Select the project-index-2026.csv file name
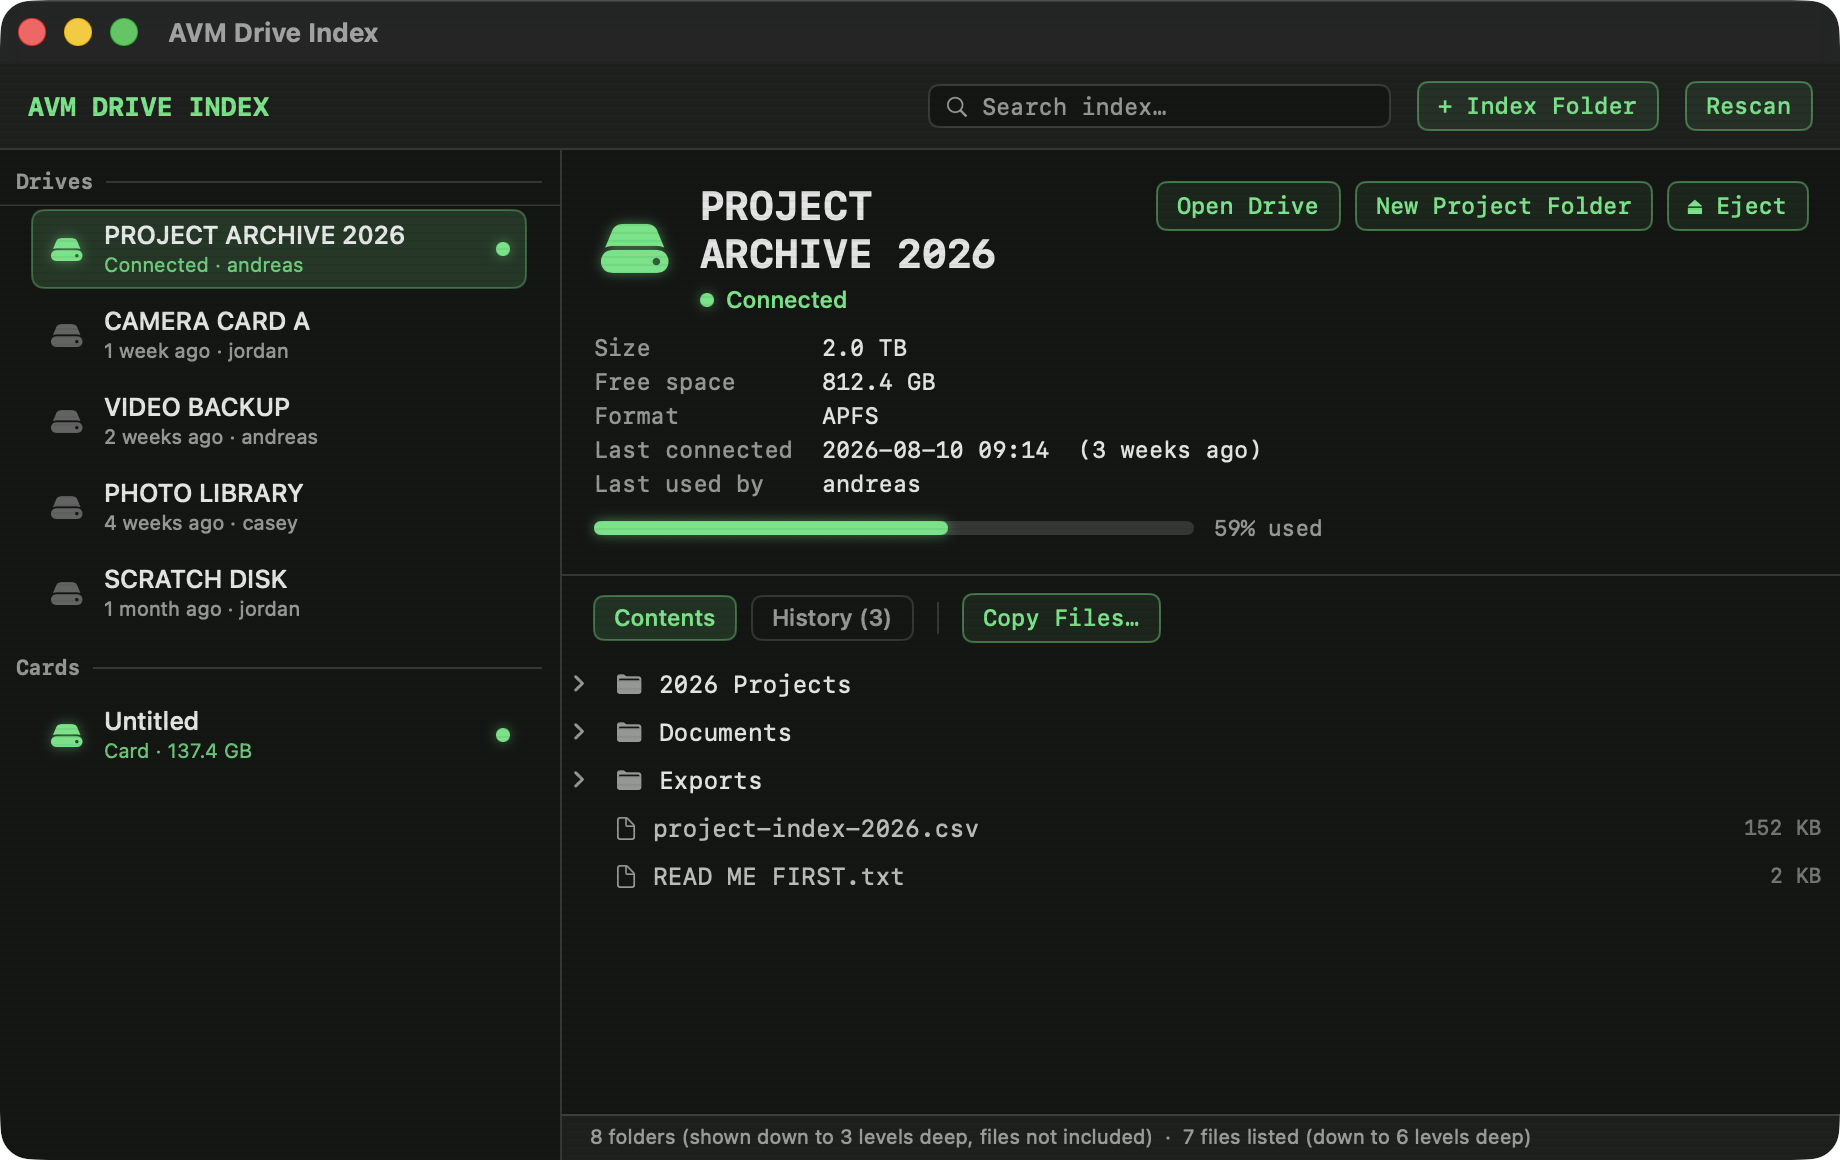The height and width of the screenshot is (1160, 1840). coord(816,828)
